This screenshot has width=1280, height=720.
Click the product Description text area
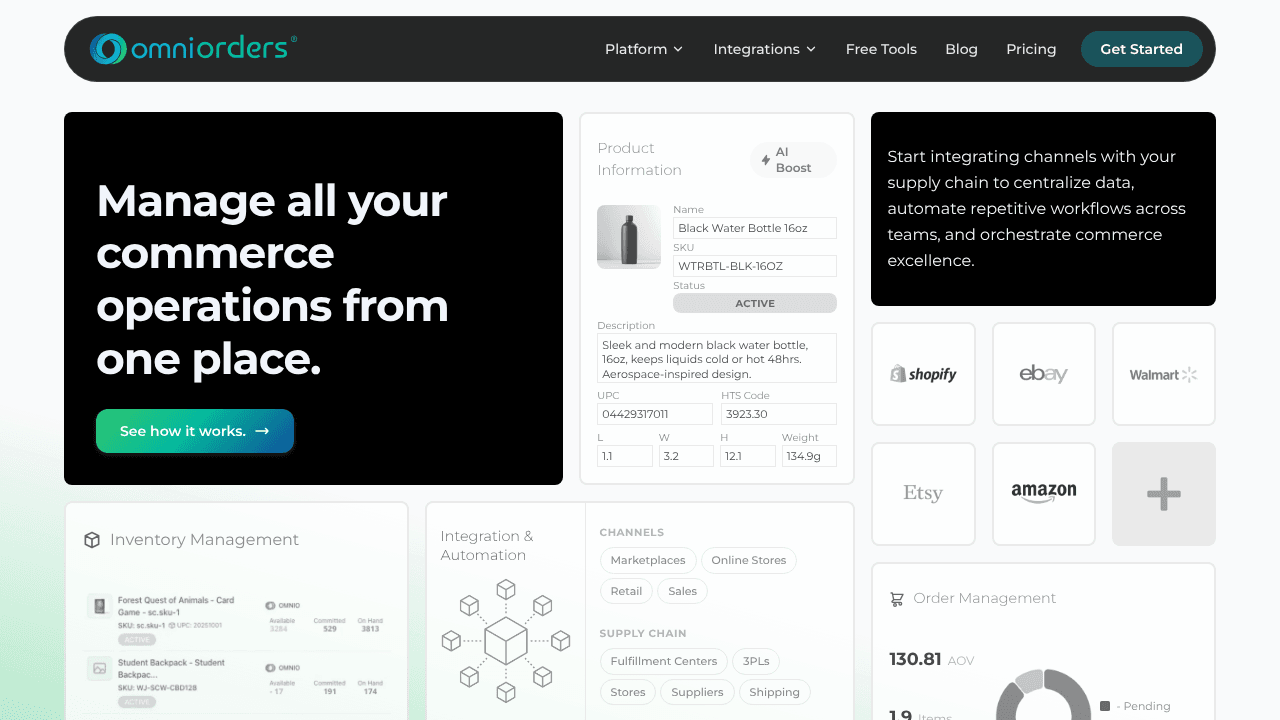pyautogui.click(x=717, y=358)
